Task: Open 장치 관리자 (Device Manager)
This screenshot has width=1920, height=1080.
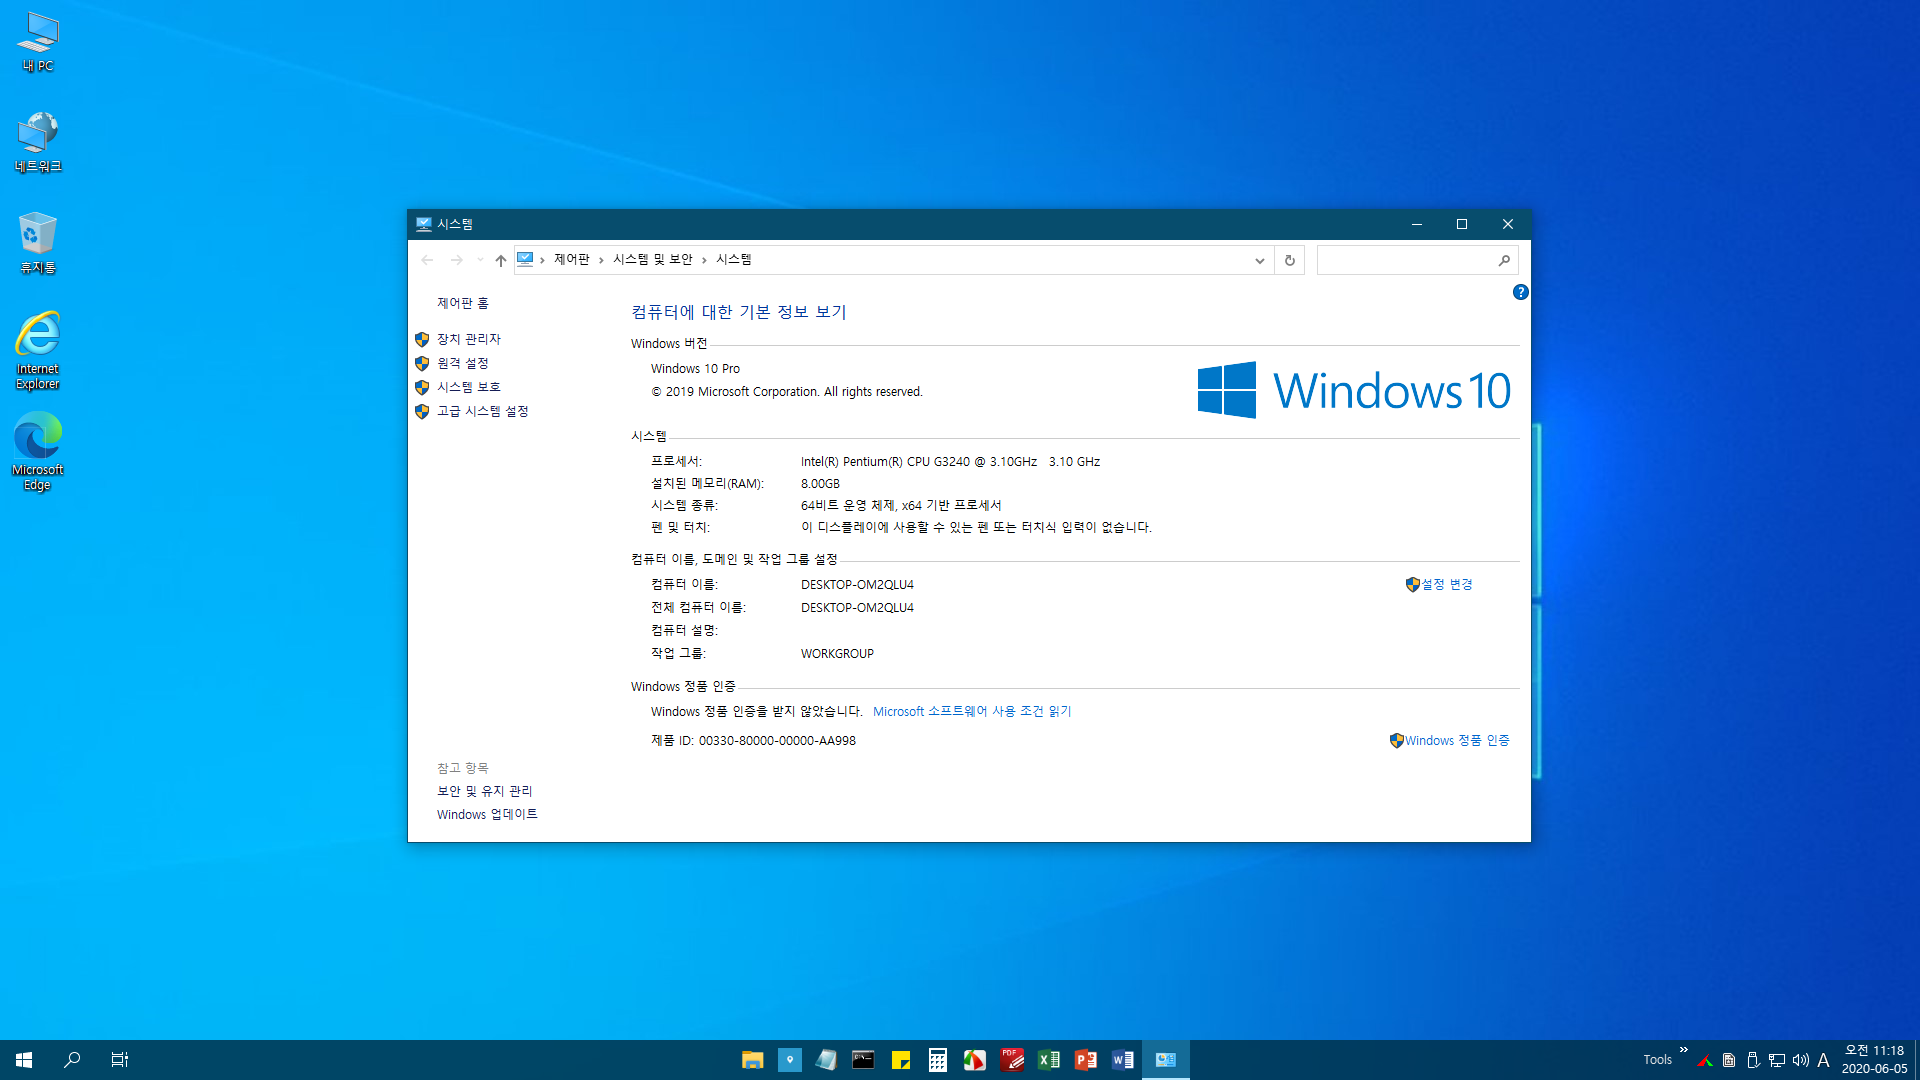Action: [468, 339]
